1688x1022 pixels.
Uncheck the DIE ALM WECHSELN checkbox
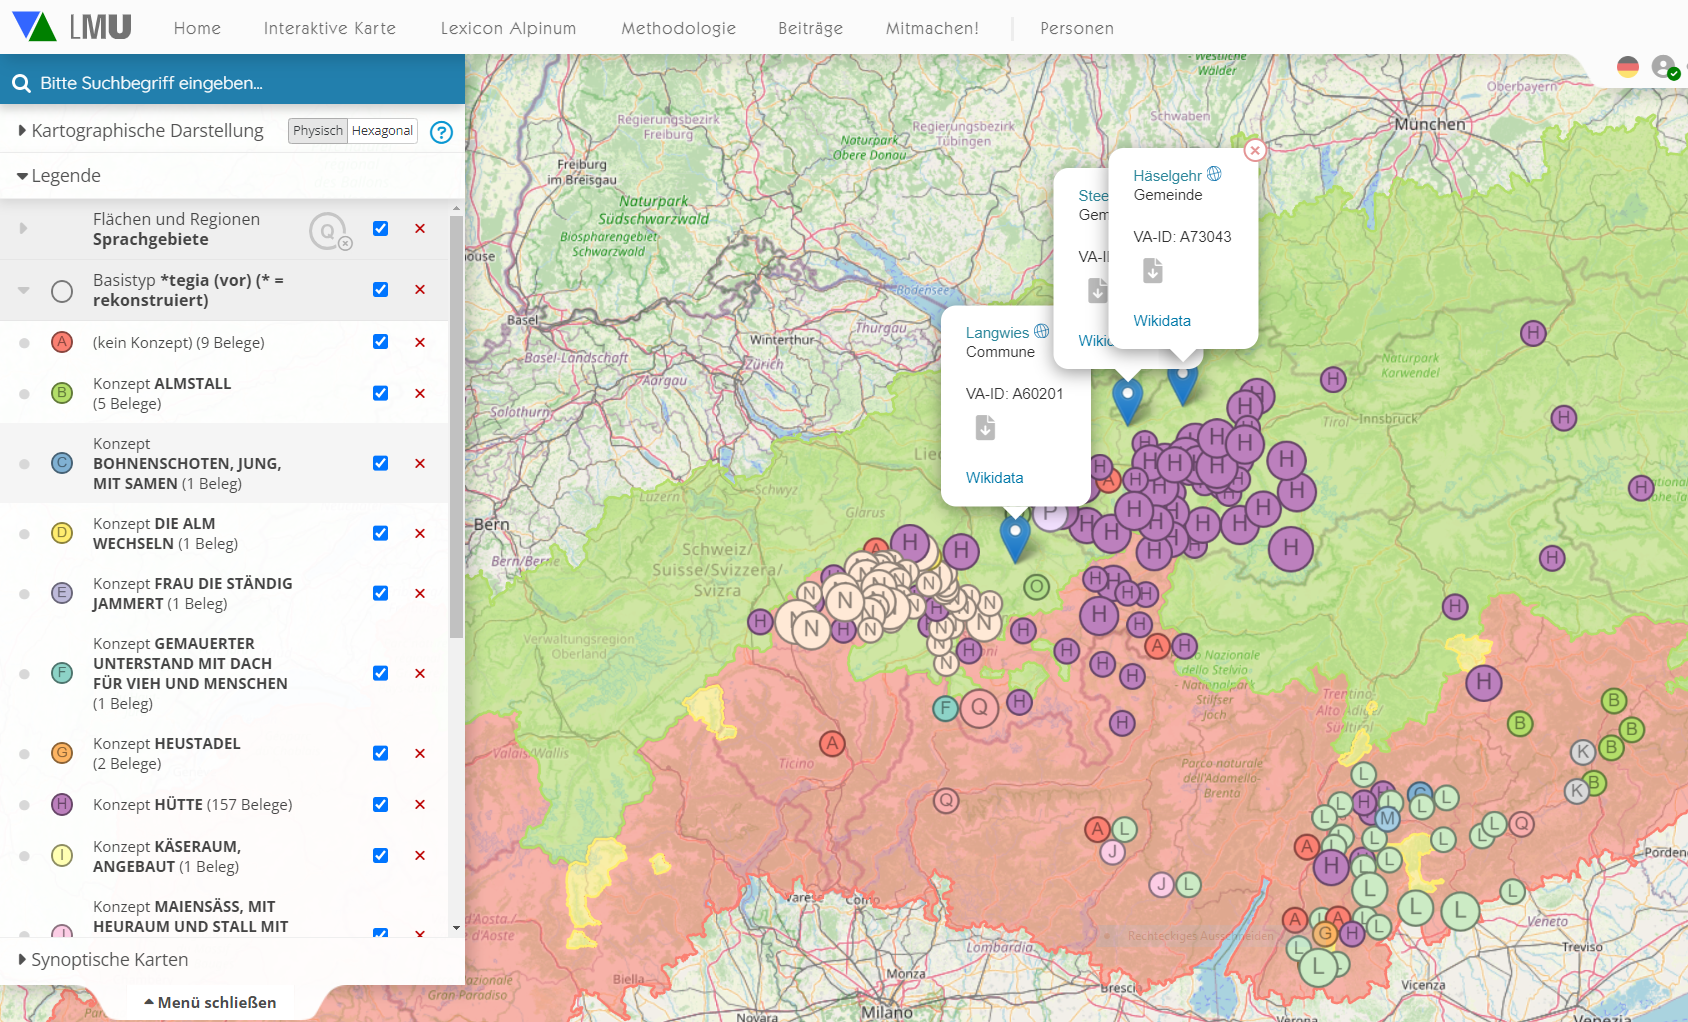(x=381, y=533)
